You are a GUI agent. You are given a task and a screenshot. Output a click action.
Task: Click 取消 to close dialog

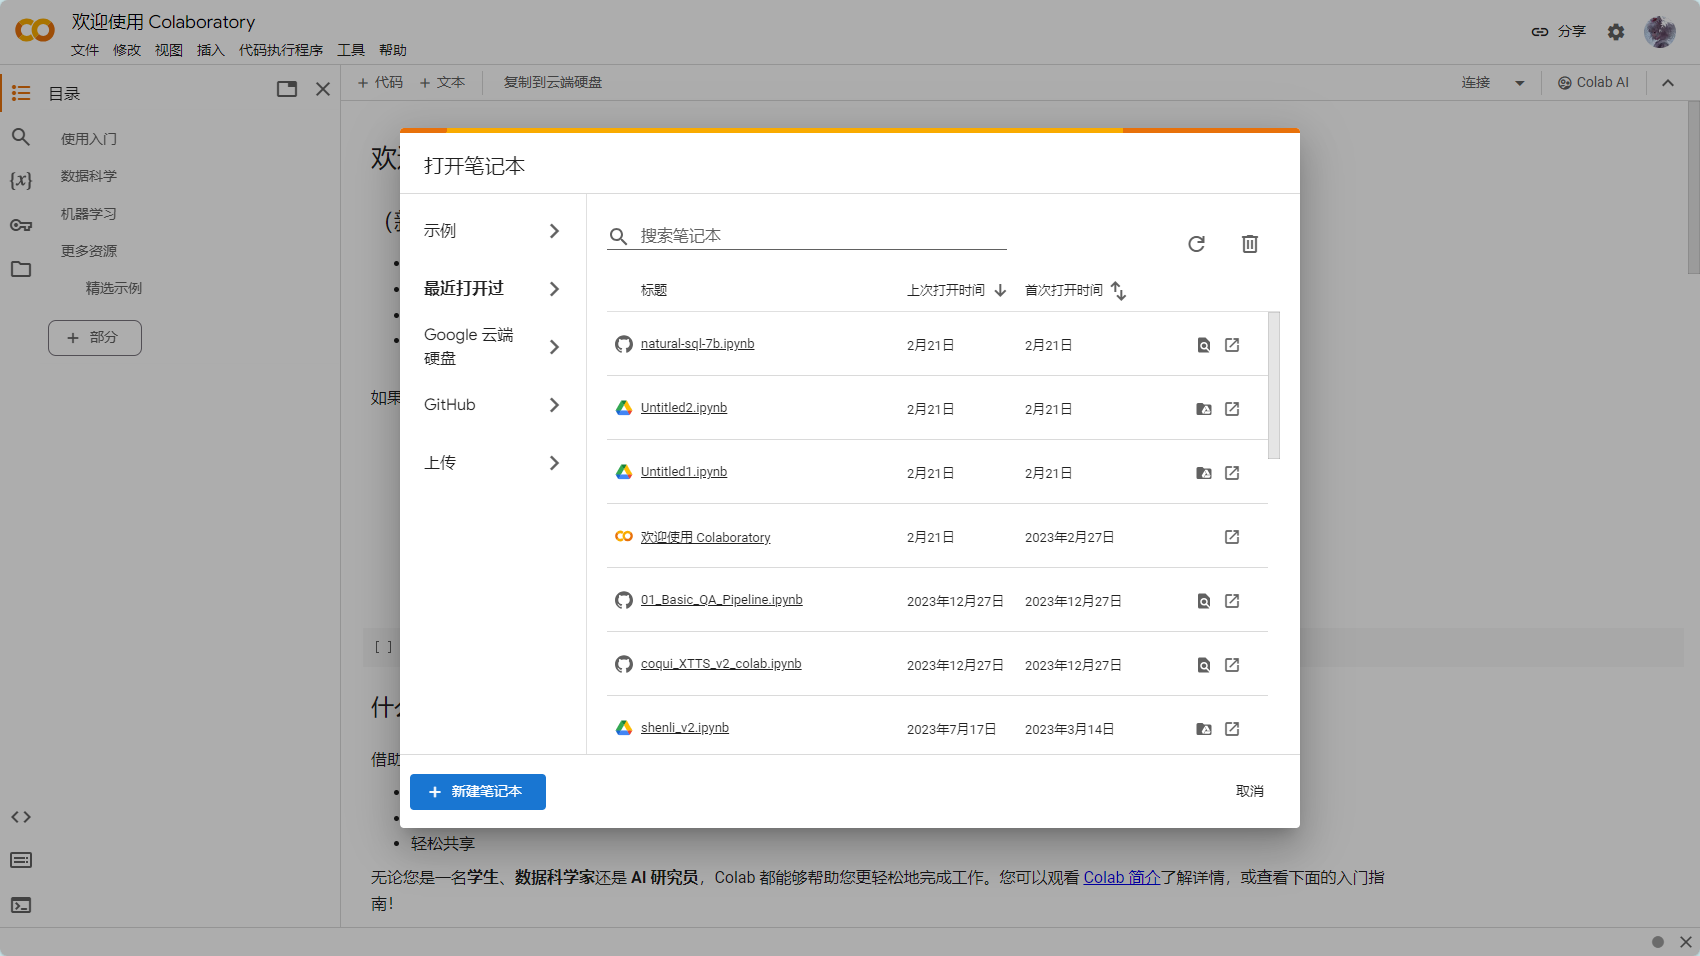click(x=1250, y=792)
